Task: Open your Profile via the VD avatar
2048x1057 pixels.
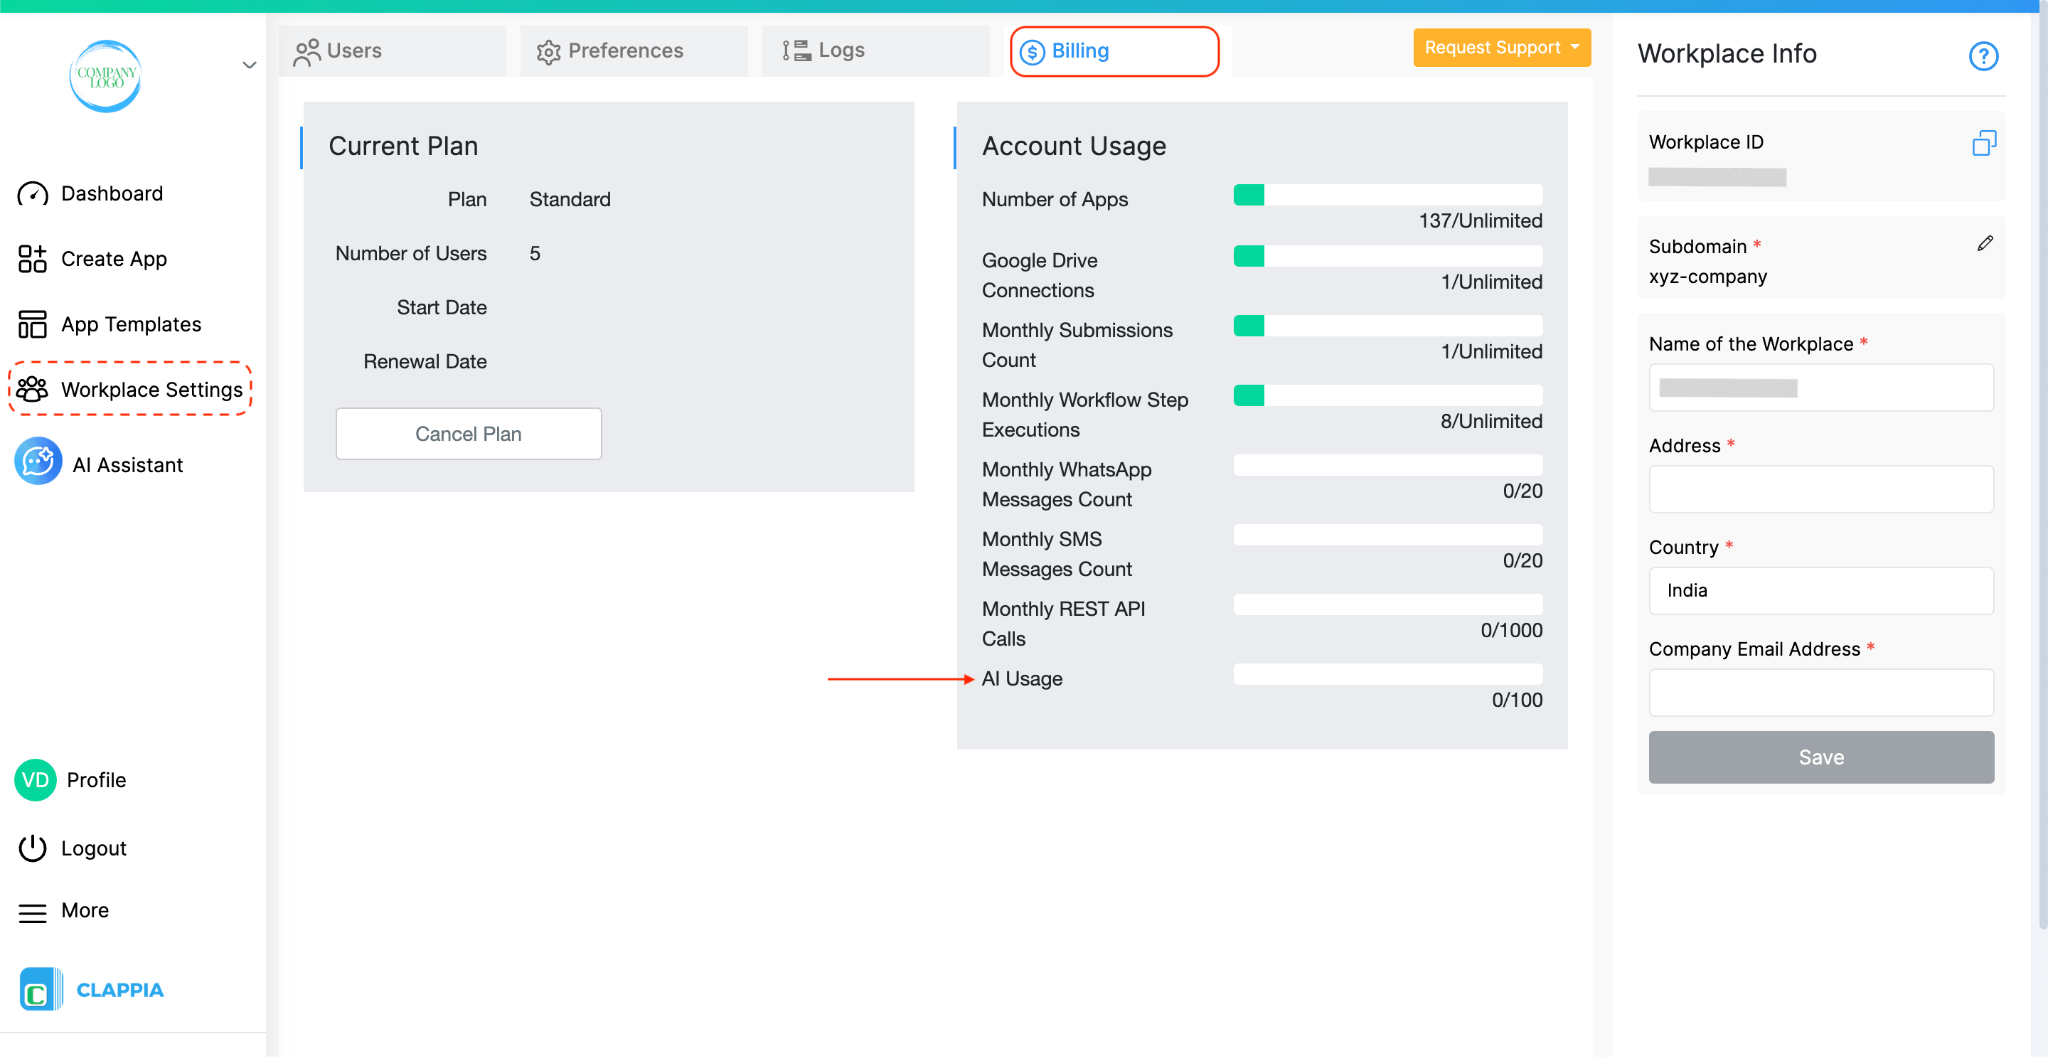Action: pyautogui.click(x=34, y=779)
